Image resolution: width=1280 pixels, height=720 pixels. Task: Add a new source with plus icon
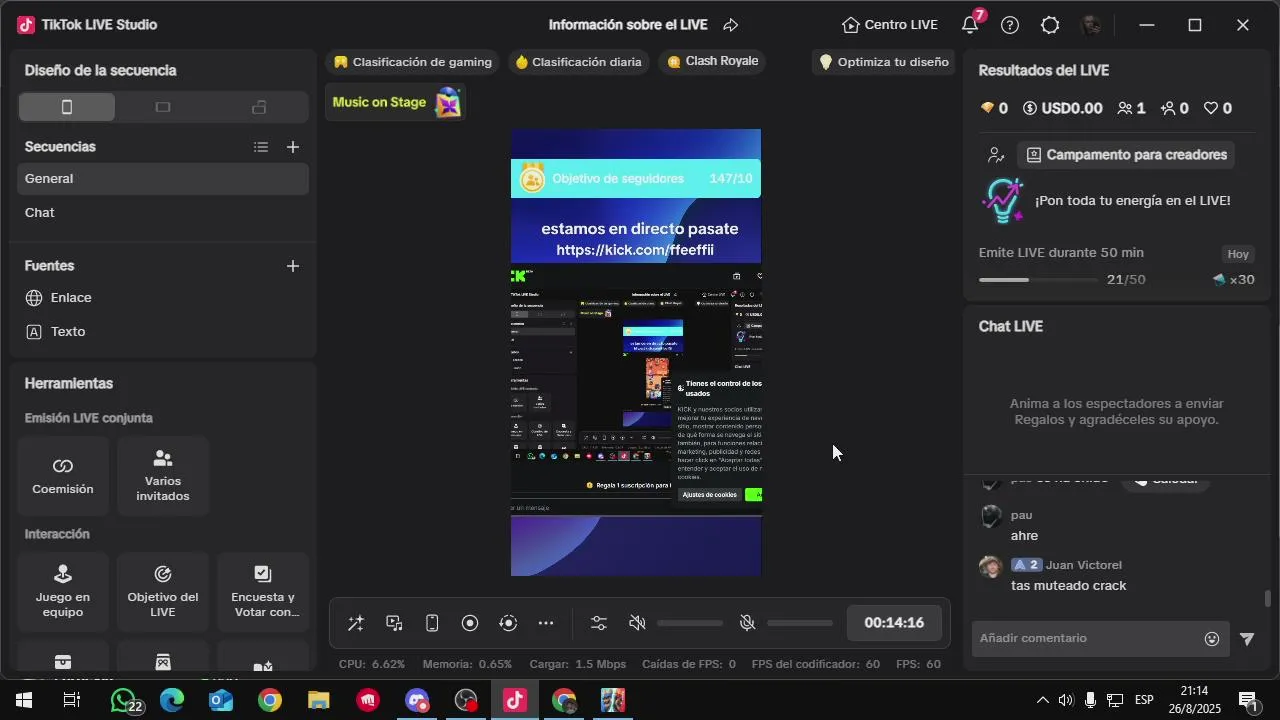click(x=293, y=266)
